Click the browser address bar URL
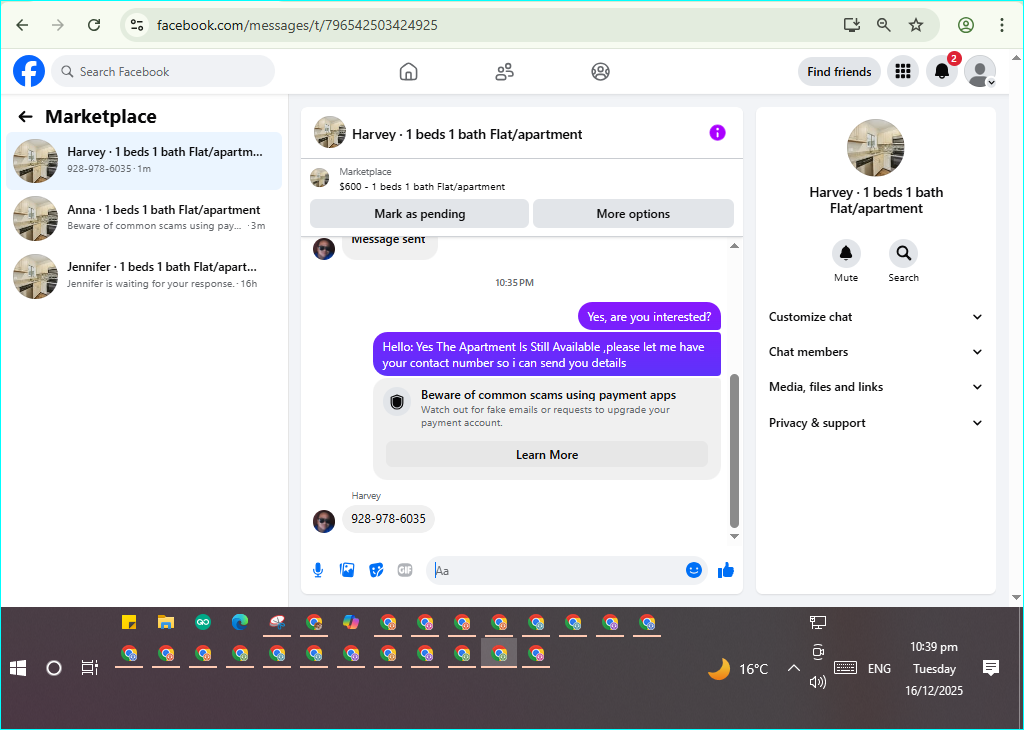Screen dimensions: 1024x730 [x=297, y=25]
